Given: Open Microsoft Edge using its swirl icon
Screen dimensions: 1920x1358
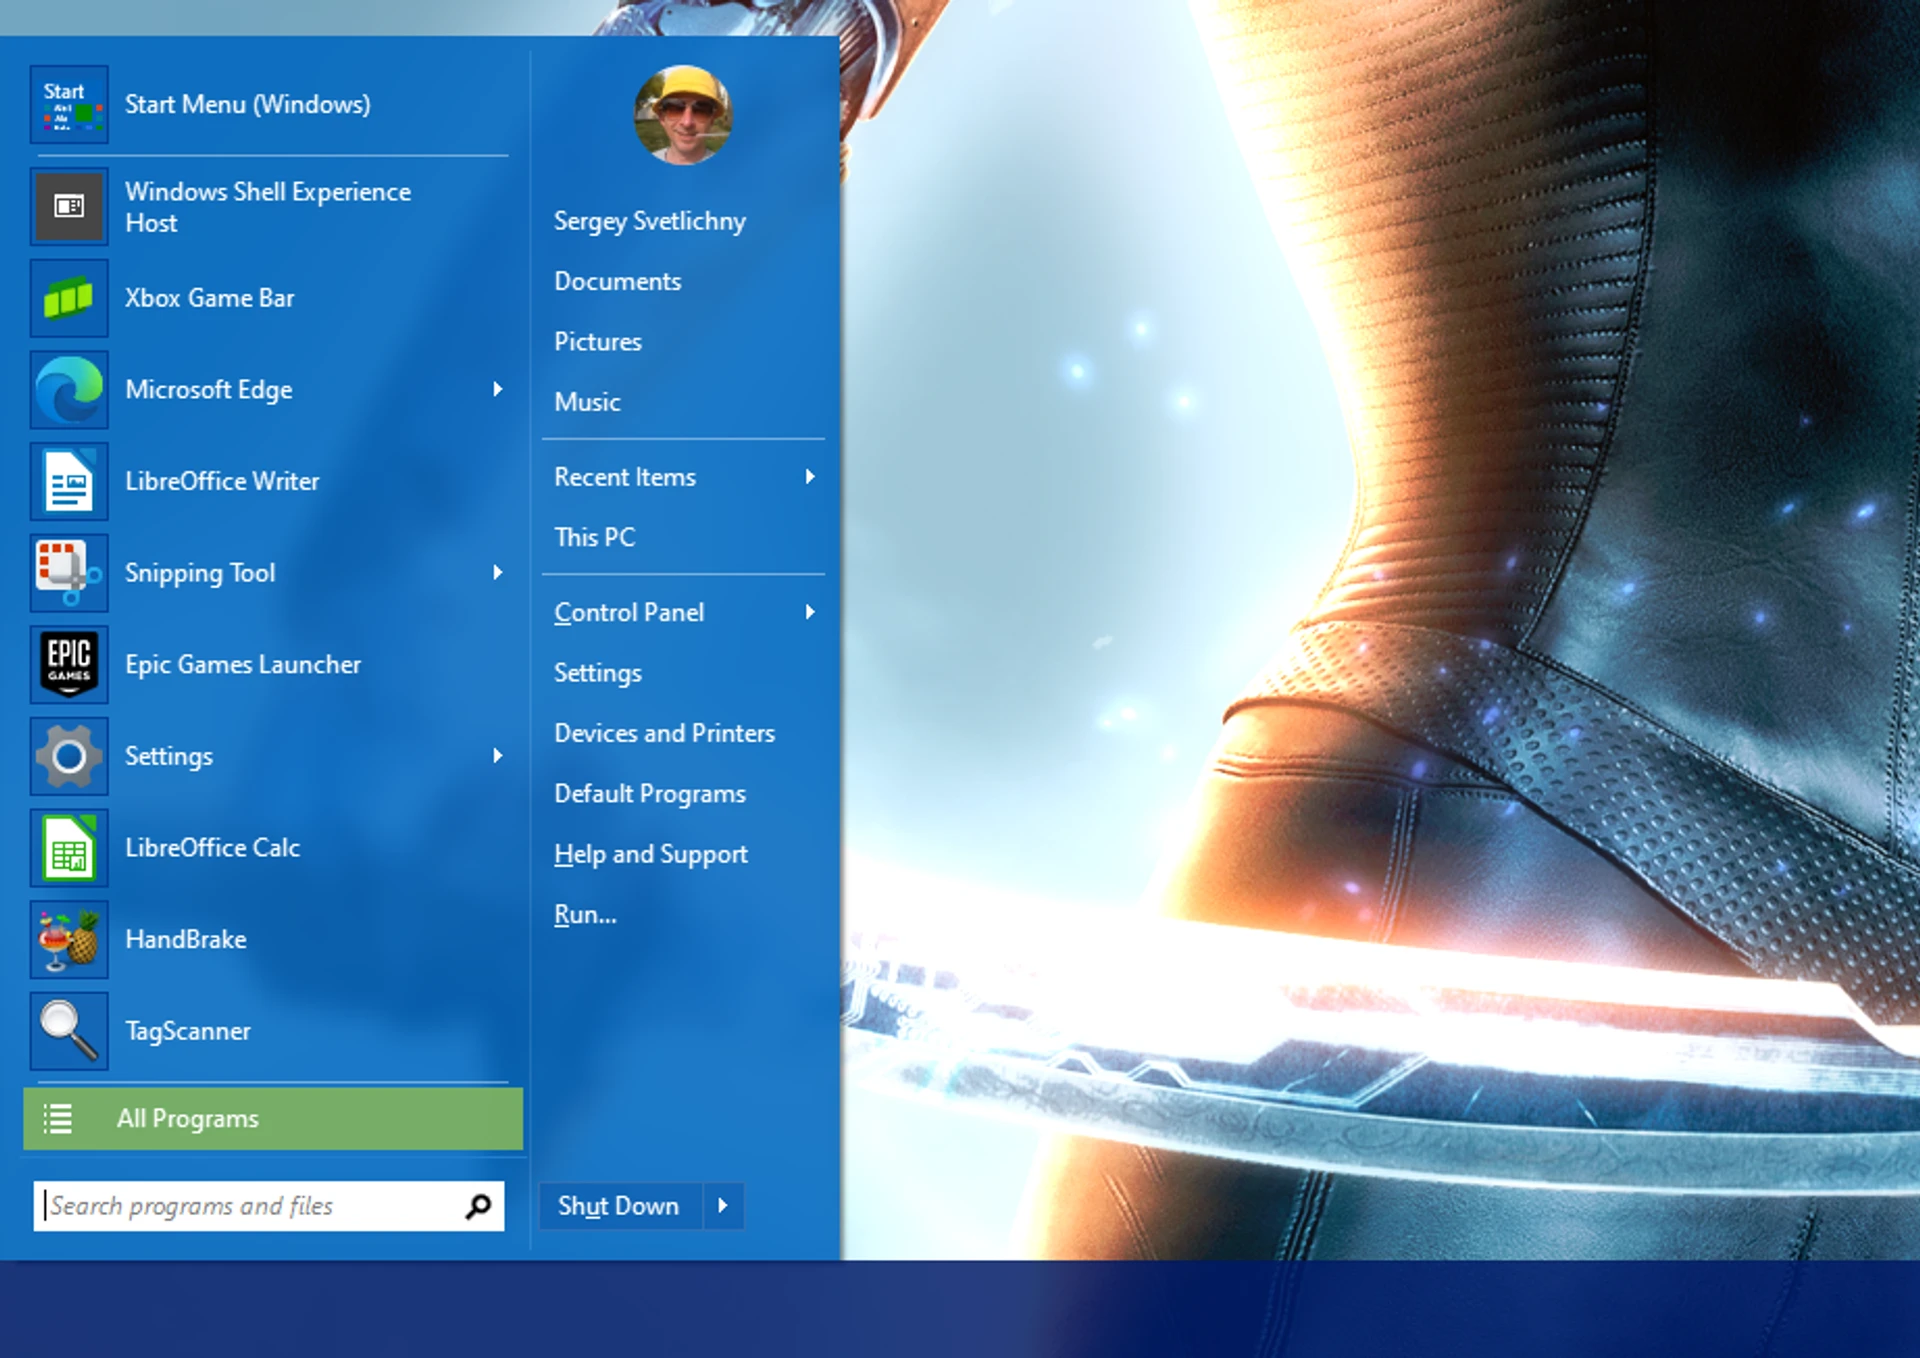Looking at the screenshot, I should tap(69, 390).
